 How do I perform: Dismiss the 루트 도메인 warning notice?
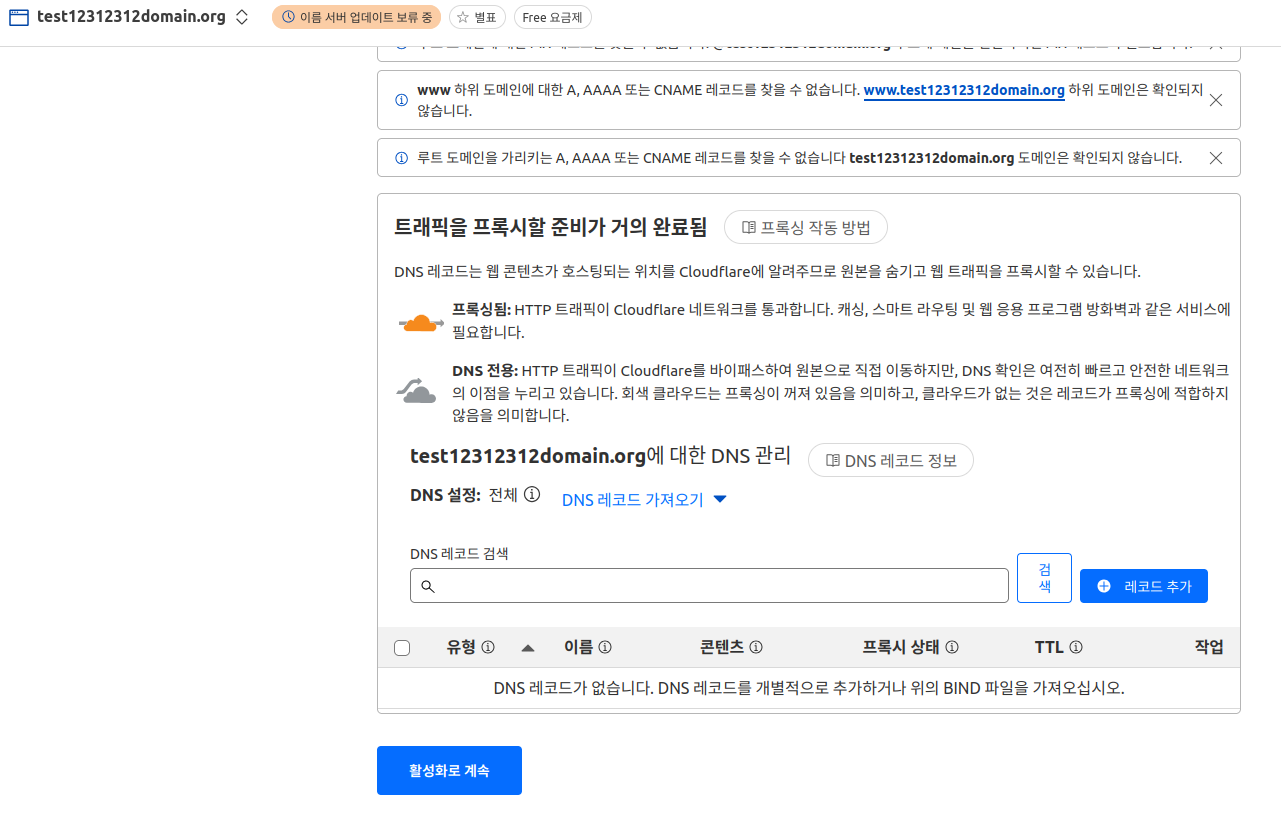(1216, 158)
